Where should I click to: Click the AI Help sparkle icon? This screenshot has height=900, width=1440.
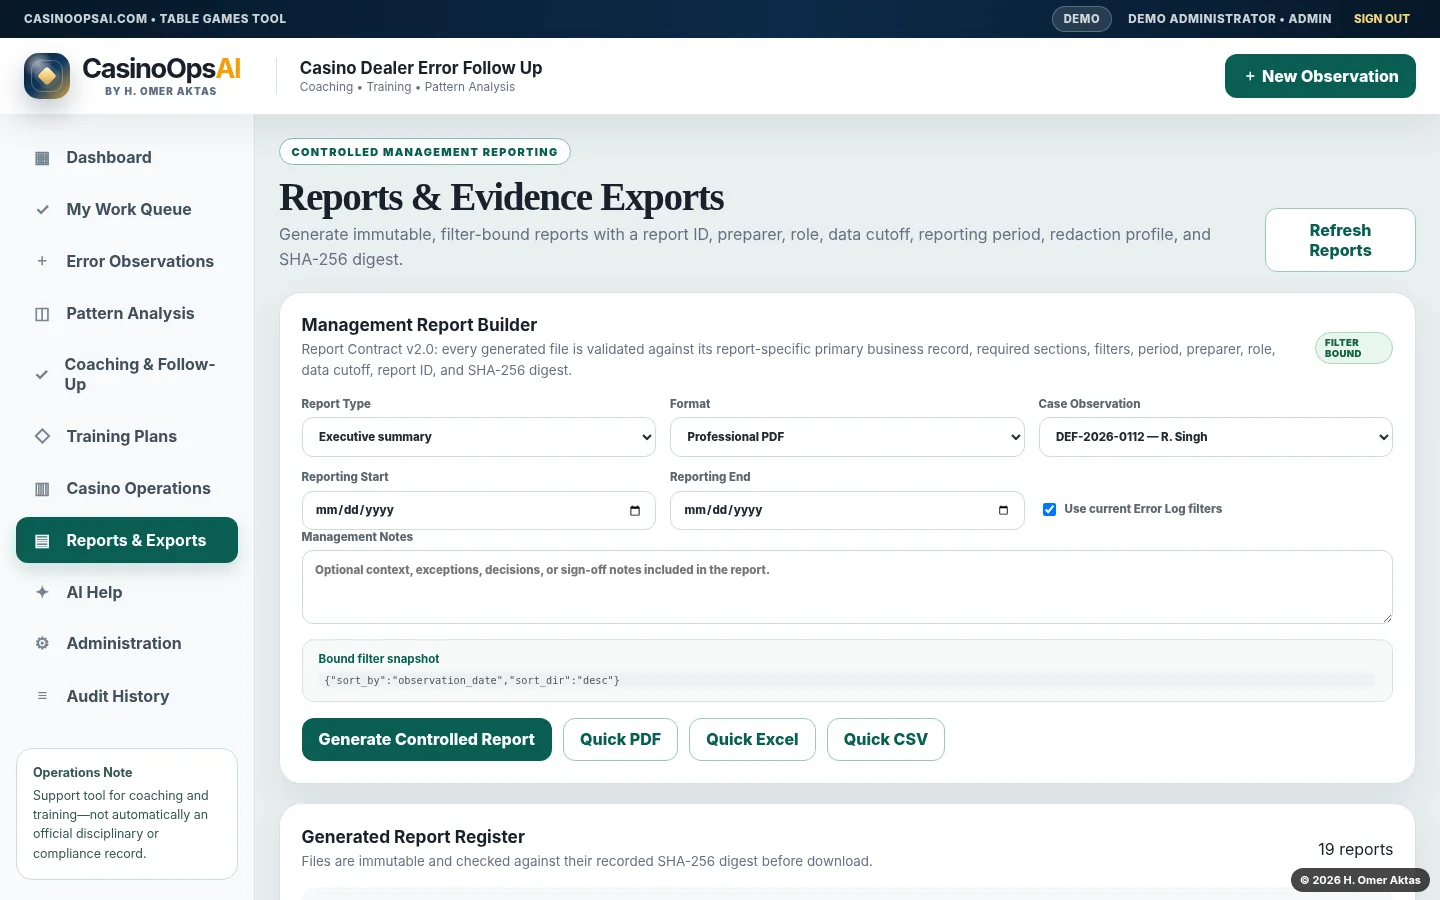click(x=42, y=592)
